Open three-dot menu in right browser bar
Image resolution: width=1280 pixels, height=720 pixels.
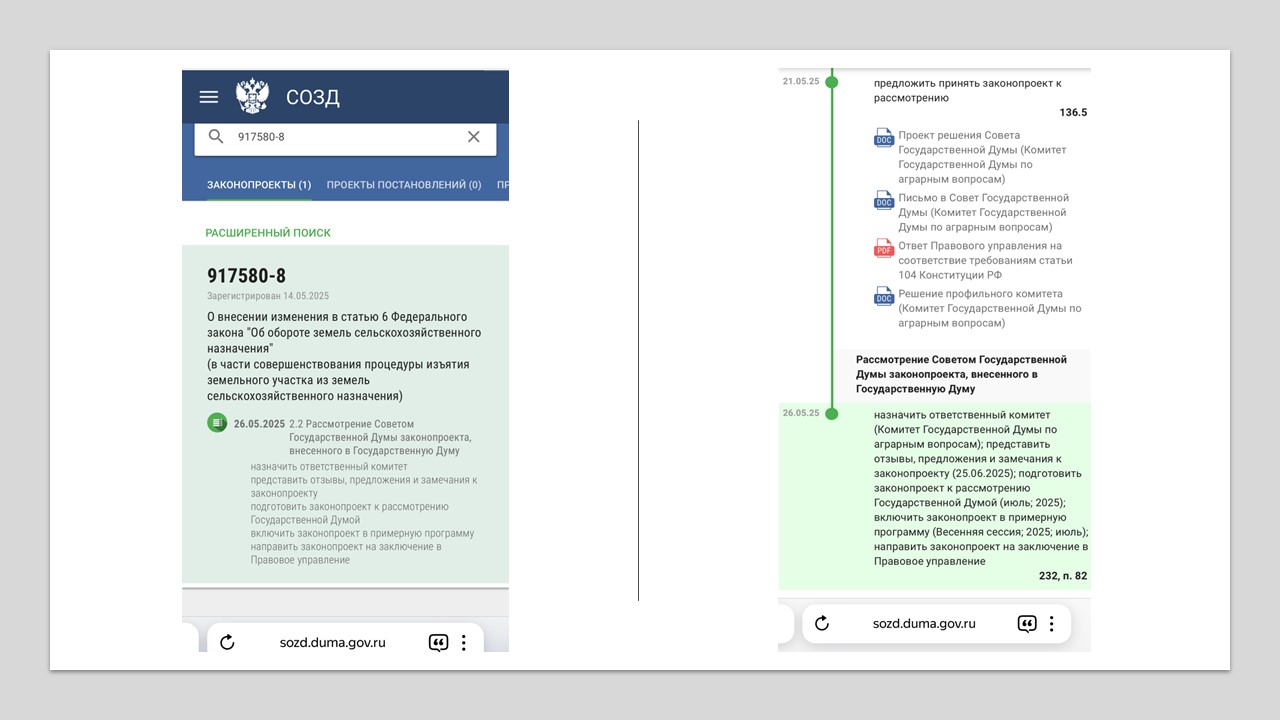click(x=1051, y=624)
